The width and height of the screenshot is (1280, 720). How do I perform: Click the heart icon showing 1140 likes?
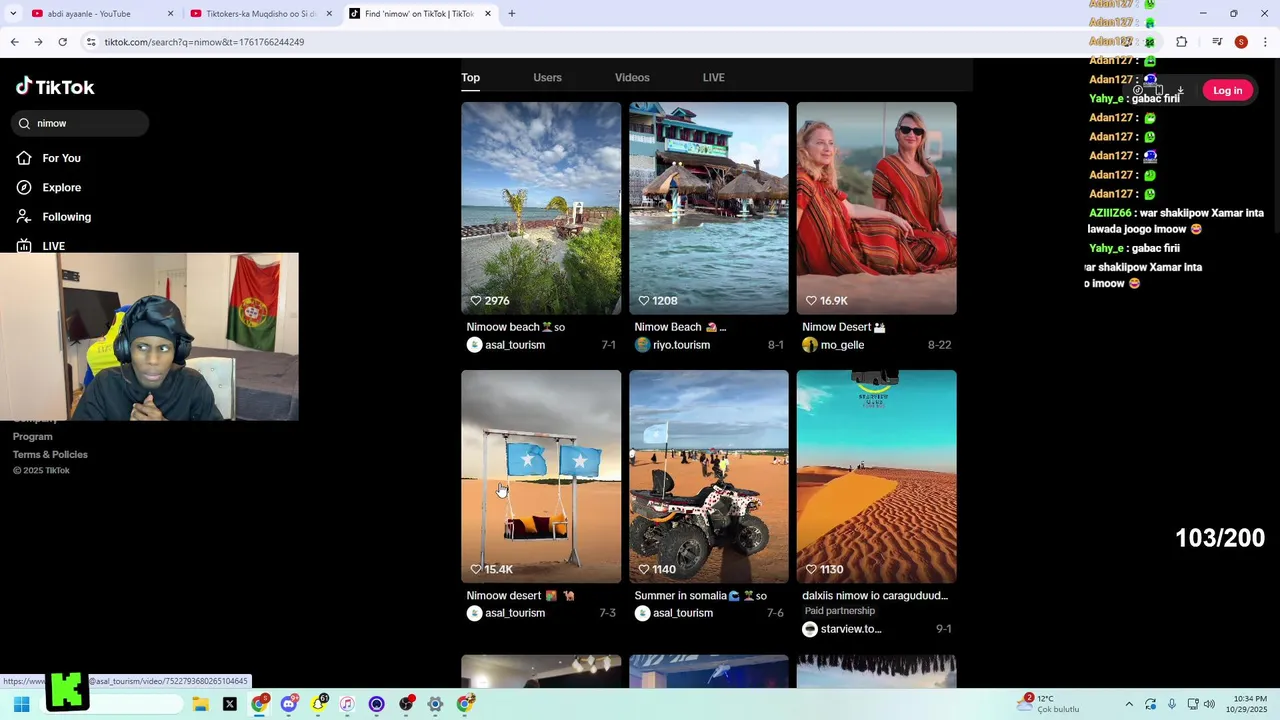(644, 569)
